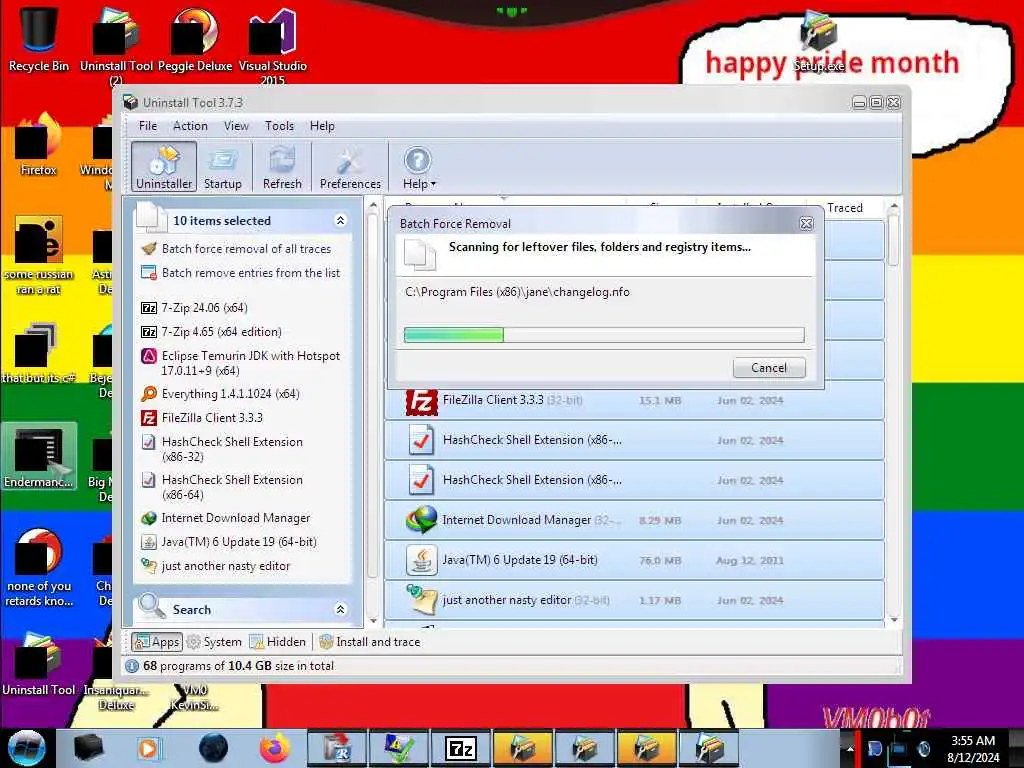The height and width of the screenshot is (768, 1024).
Task: Show hidden system tray icons
Action: coord(850,749)
